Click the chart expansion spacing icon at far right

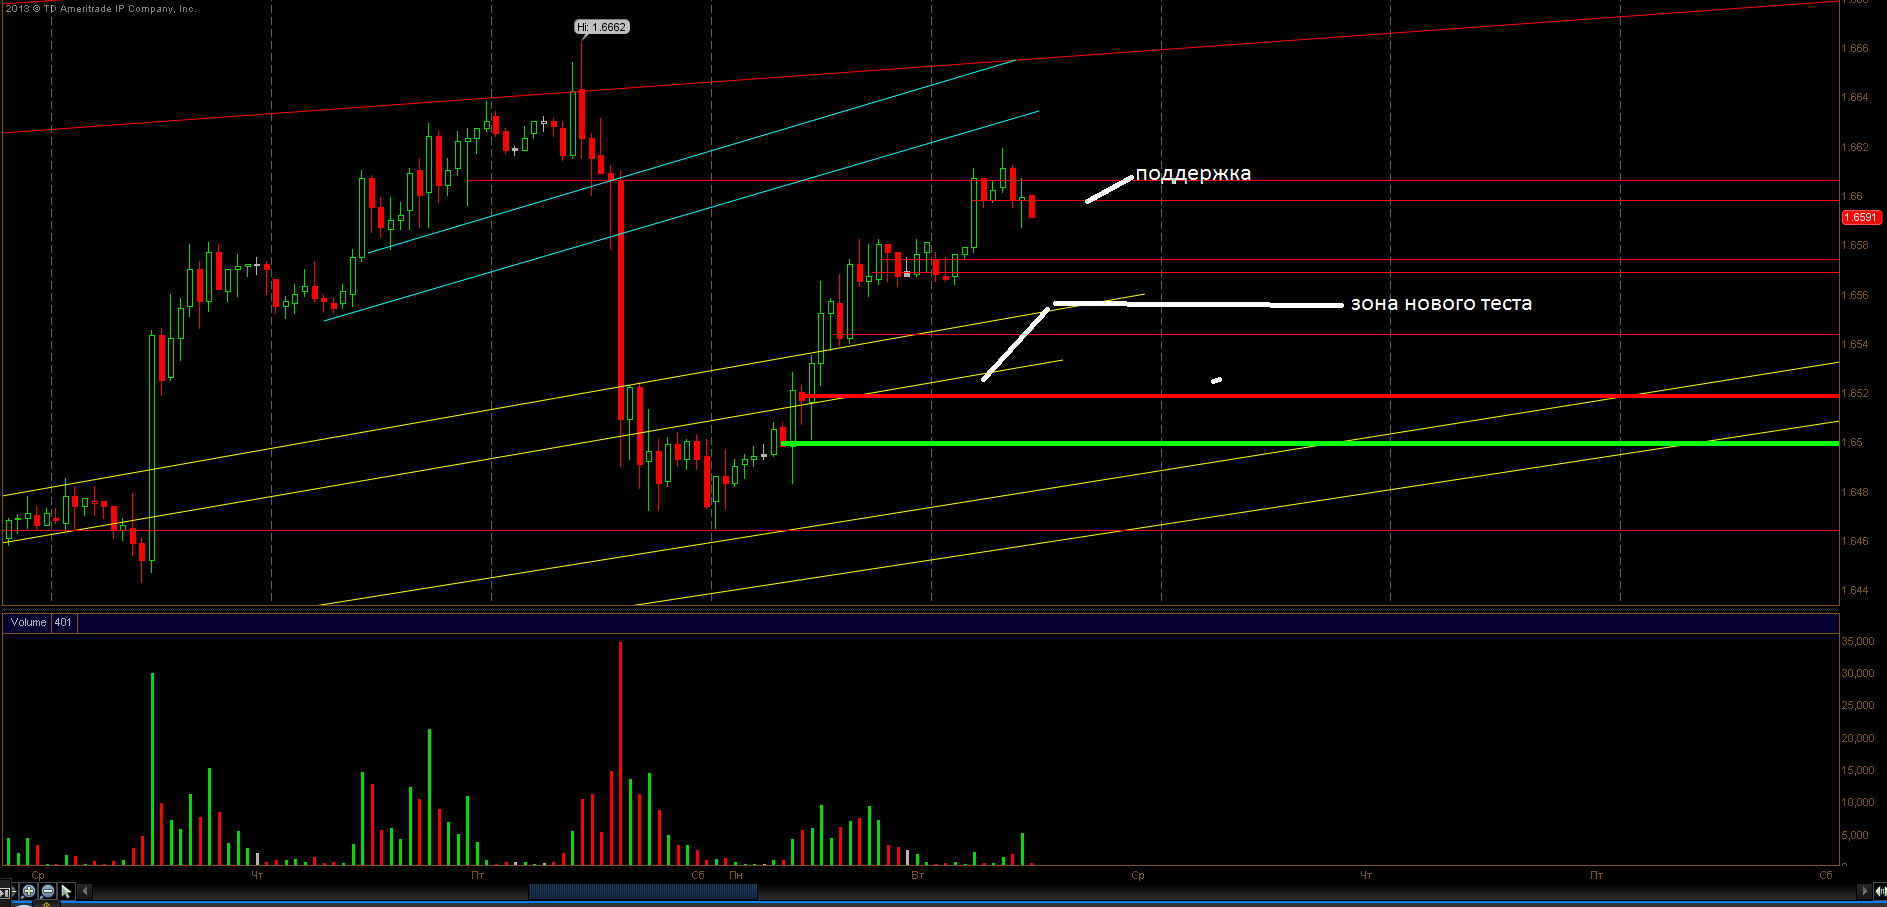click(1880, 891)
